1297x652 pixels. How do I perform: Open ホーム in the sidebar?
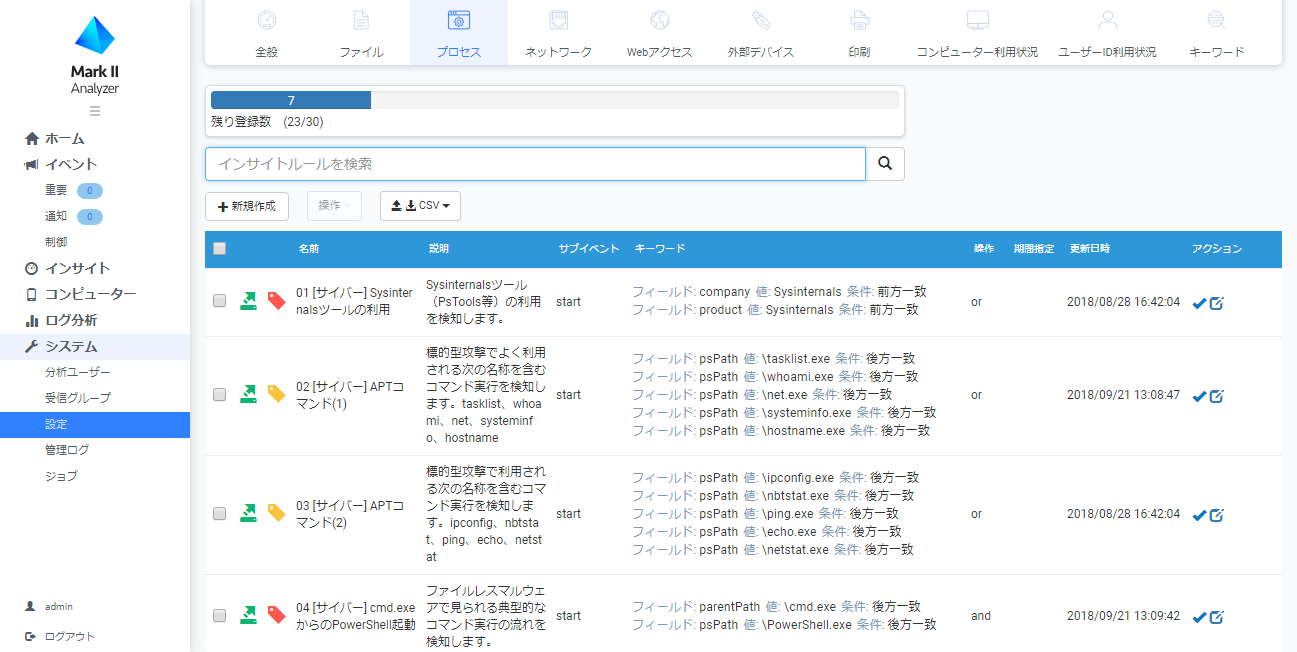[x=64, y=138]
